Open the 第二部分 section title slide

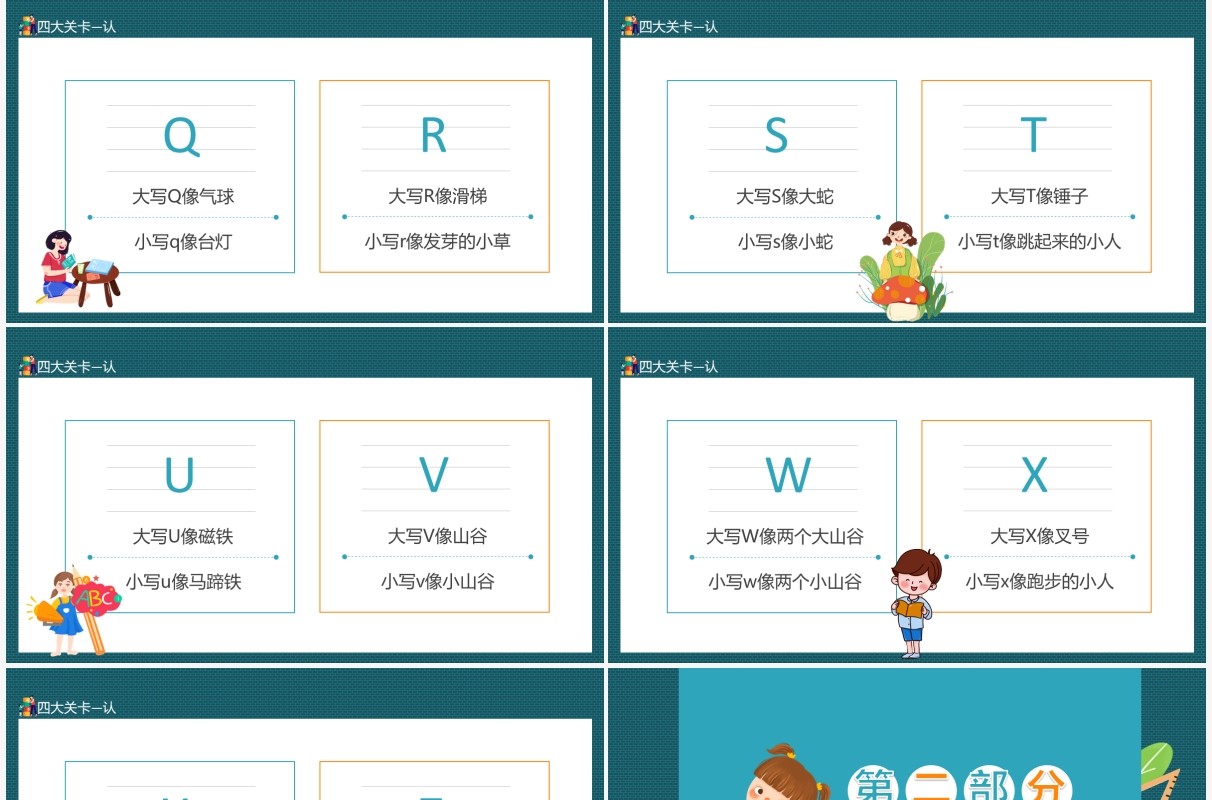908,734
